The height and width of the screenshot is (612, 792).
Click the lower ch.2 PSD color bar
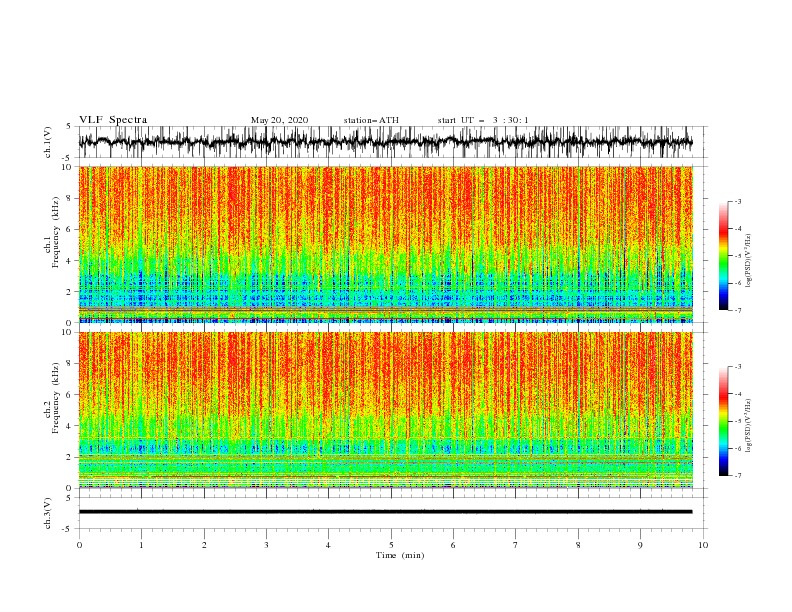click(724, 421)
